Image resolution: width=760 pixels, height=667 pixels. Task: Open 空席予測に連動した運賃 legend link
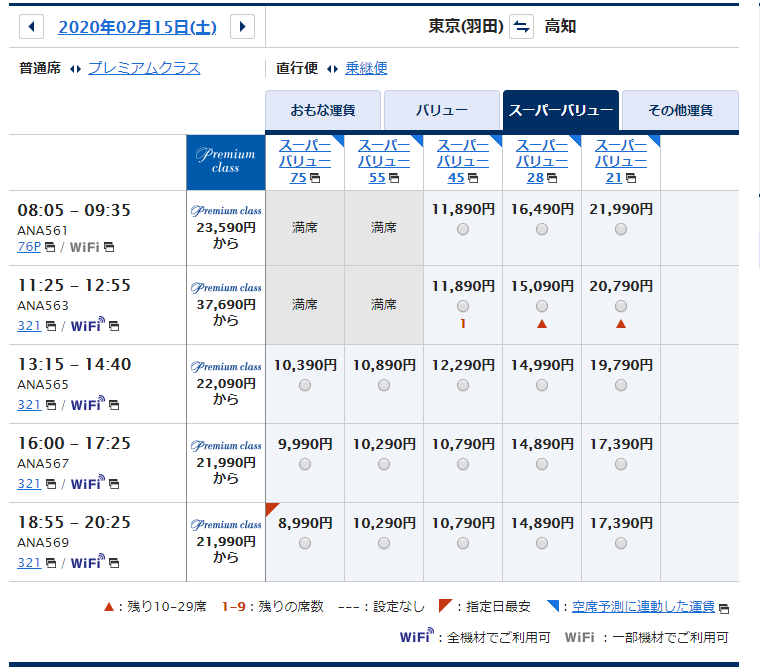tap(643, 607)
